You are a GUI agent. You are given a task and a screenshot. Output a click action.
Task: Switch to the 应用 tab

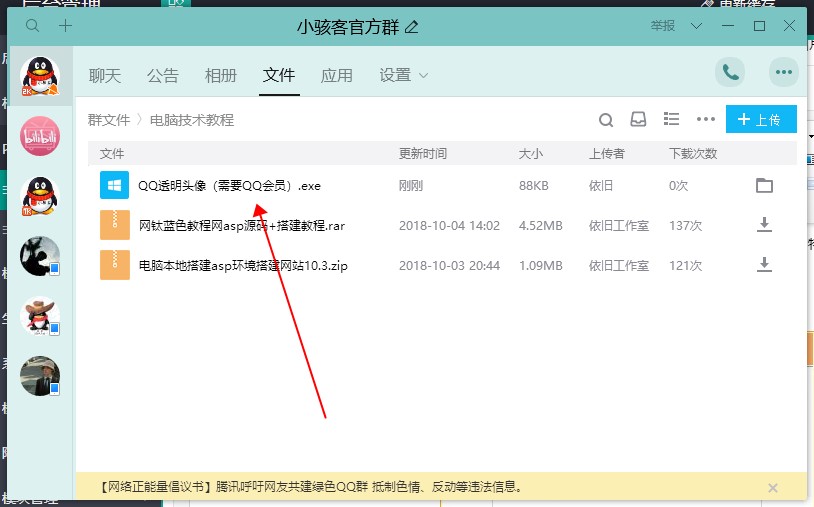point(336,76)
